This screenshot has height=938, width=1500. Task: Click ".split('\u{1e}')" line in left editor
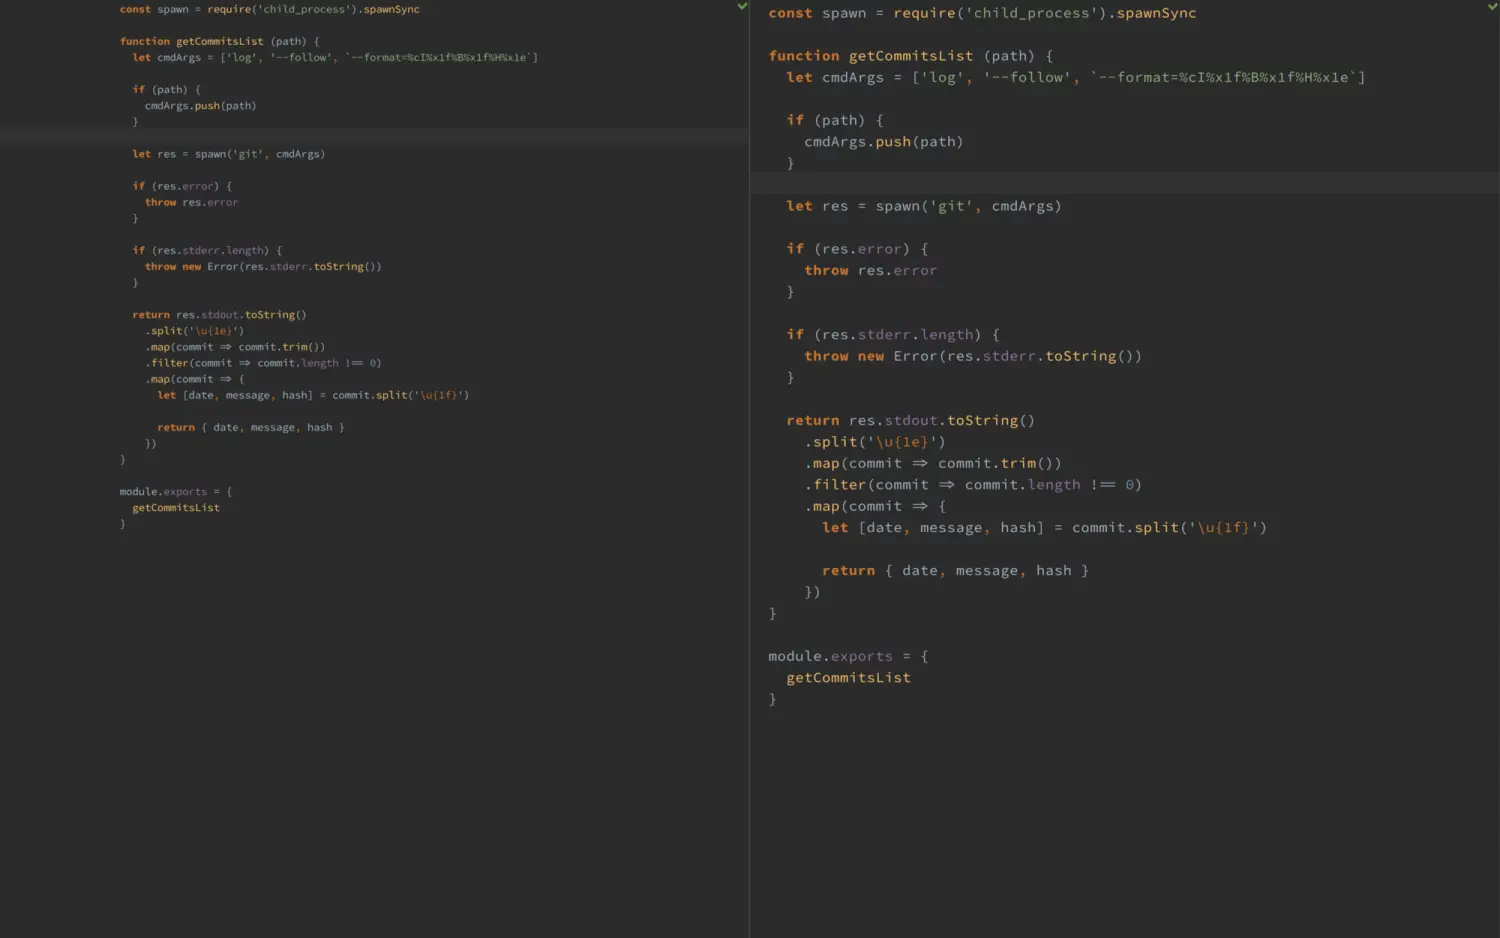point(194,330)
